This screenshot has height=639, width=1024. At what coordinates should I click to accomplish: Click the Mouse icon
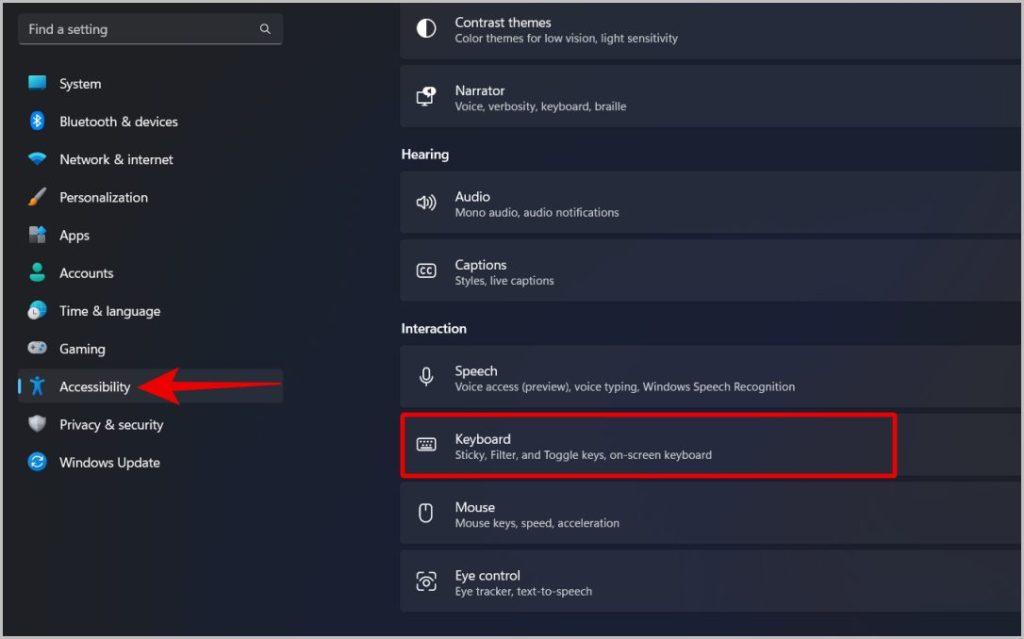(426, 513)
